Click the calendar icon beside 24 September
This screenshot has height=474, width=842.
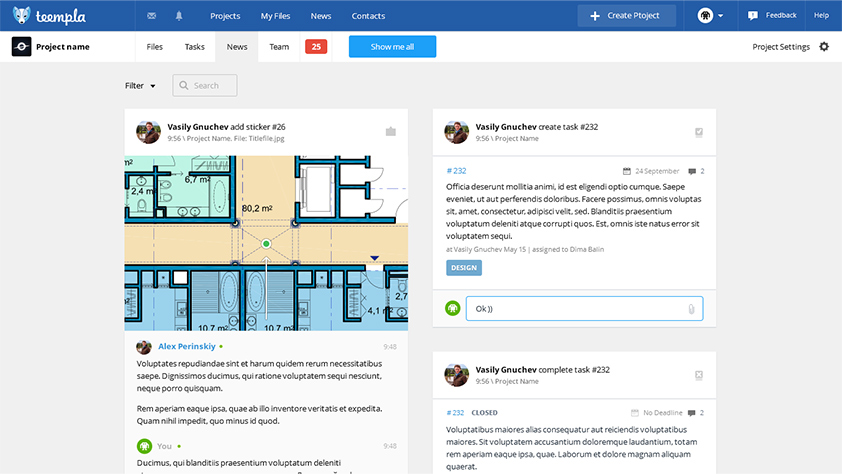coord(627,171)
